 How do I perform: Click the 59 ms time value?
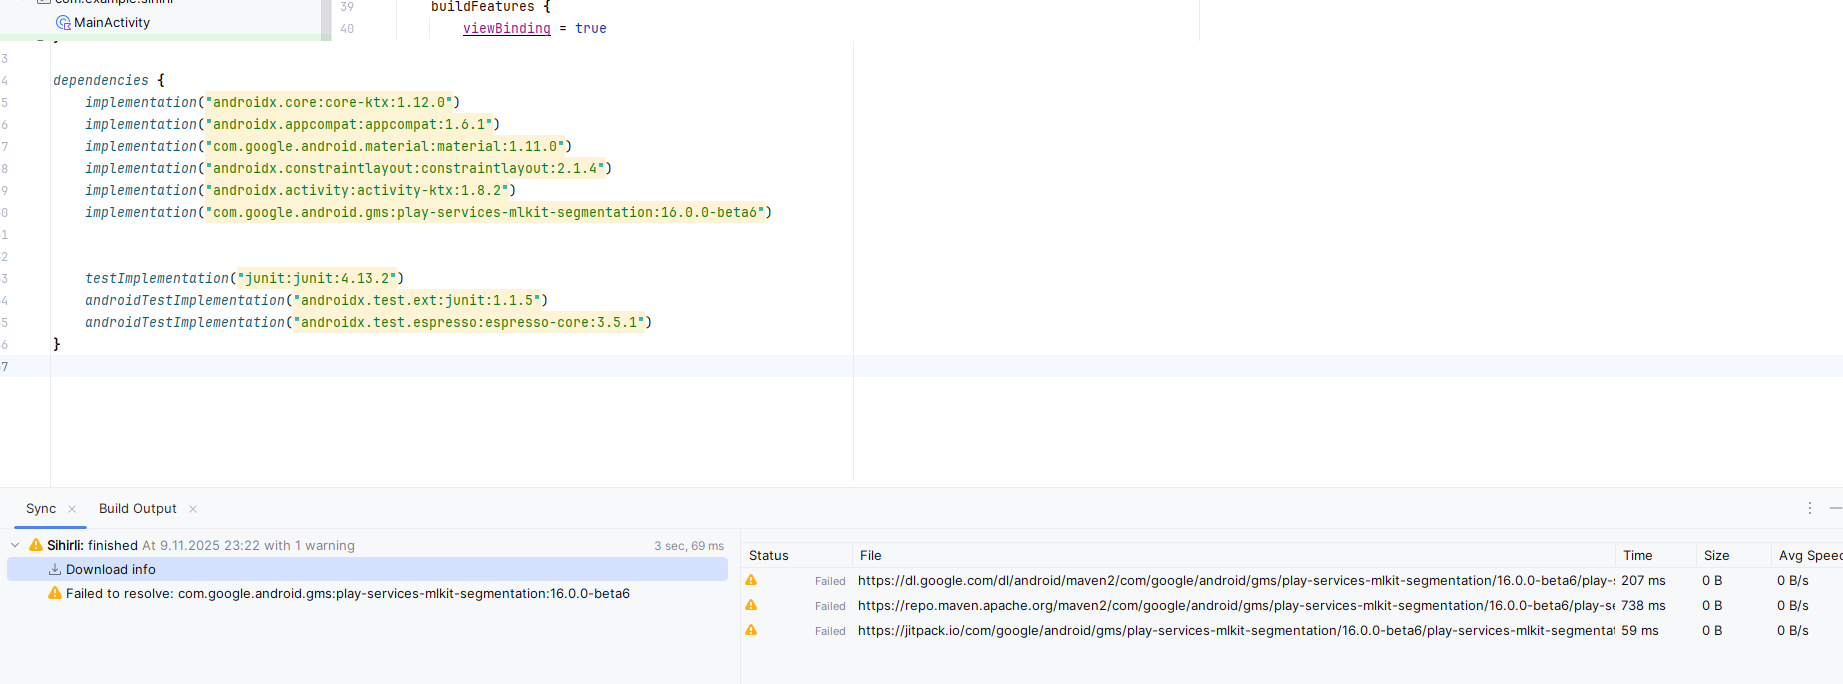pyautogui.click(x=1639, y=630)
